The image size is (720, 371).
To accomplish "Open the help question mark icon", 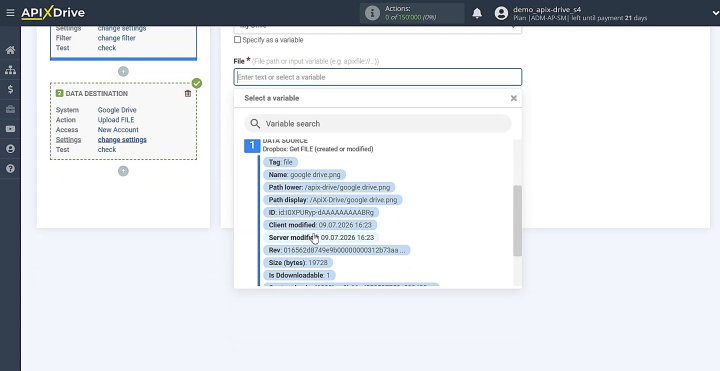I will coord(10,169).
